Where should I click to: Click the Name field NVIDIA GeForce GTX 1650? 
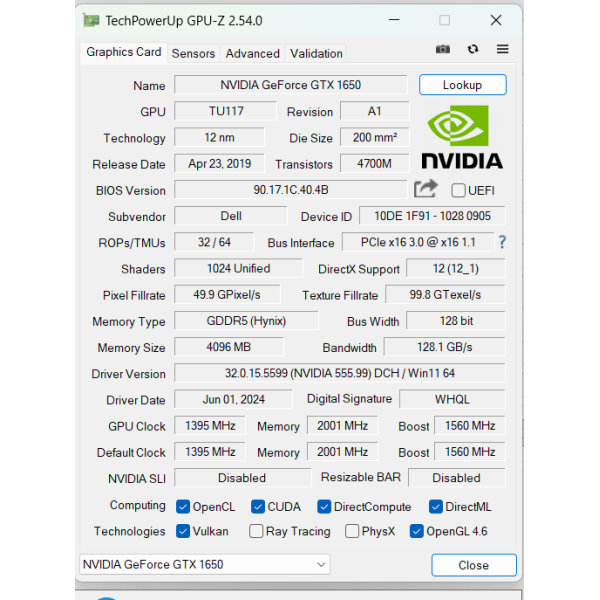[x=291, y=85]
